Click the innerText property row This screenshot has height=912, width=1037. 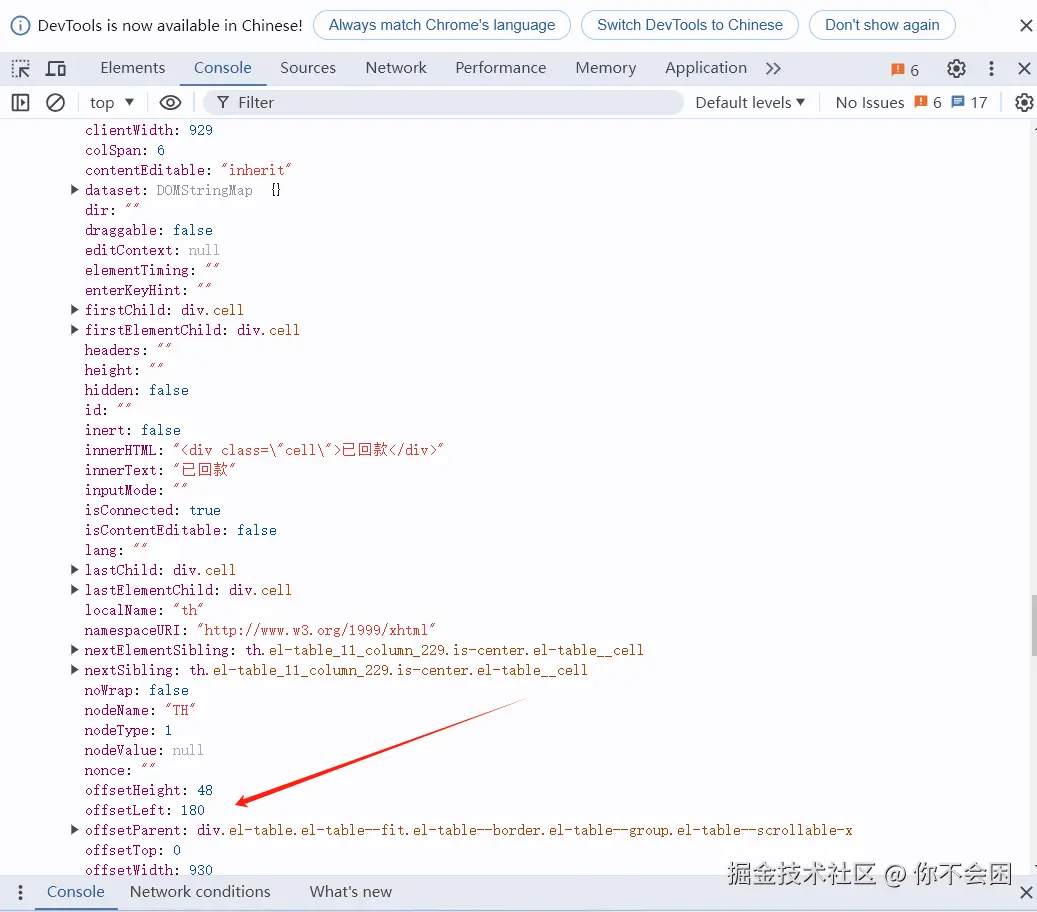[x=160, y=470]
